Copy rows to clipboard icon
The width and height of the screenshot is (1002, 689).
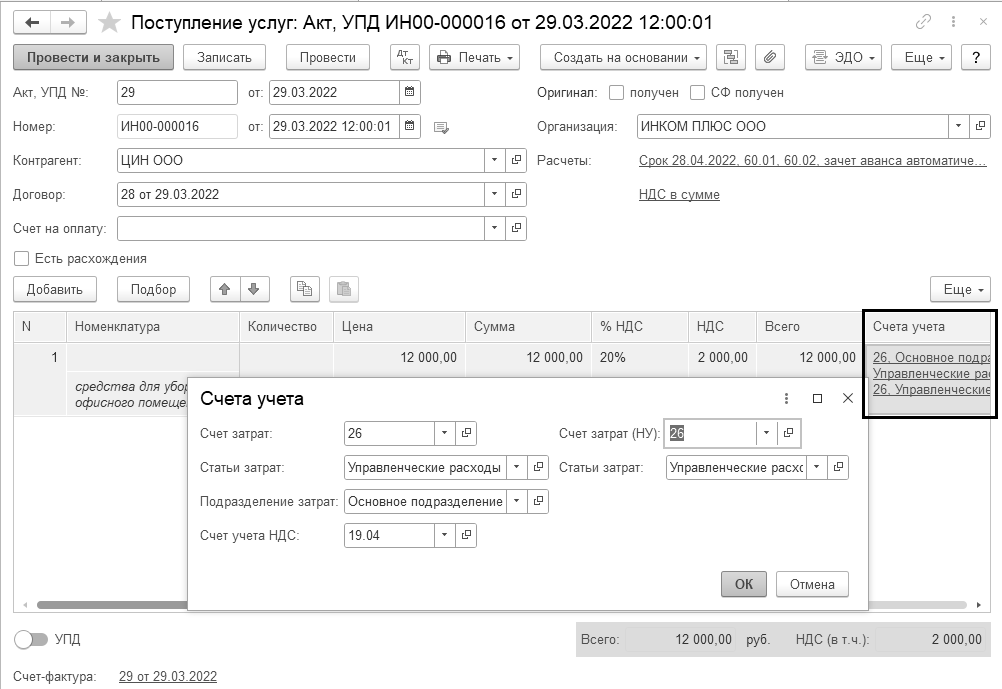tap(305, 289)
